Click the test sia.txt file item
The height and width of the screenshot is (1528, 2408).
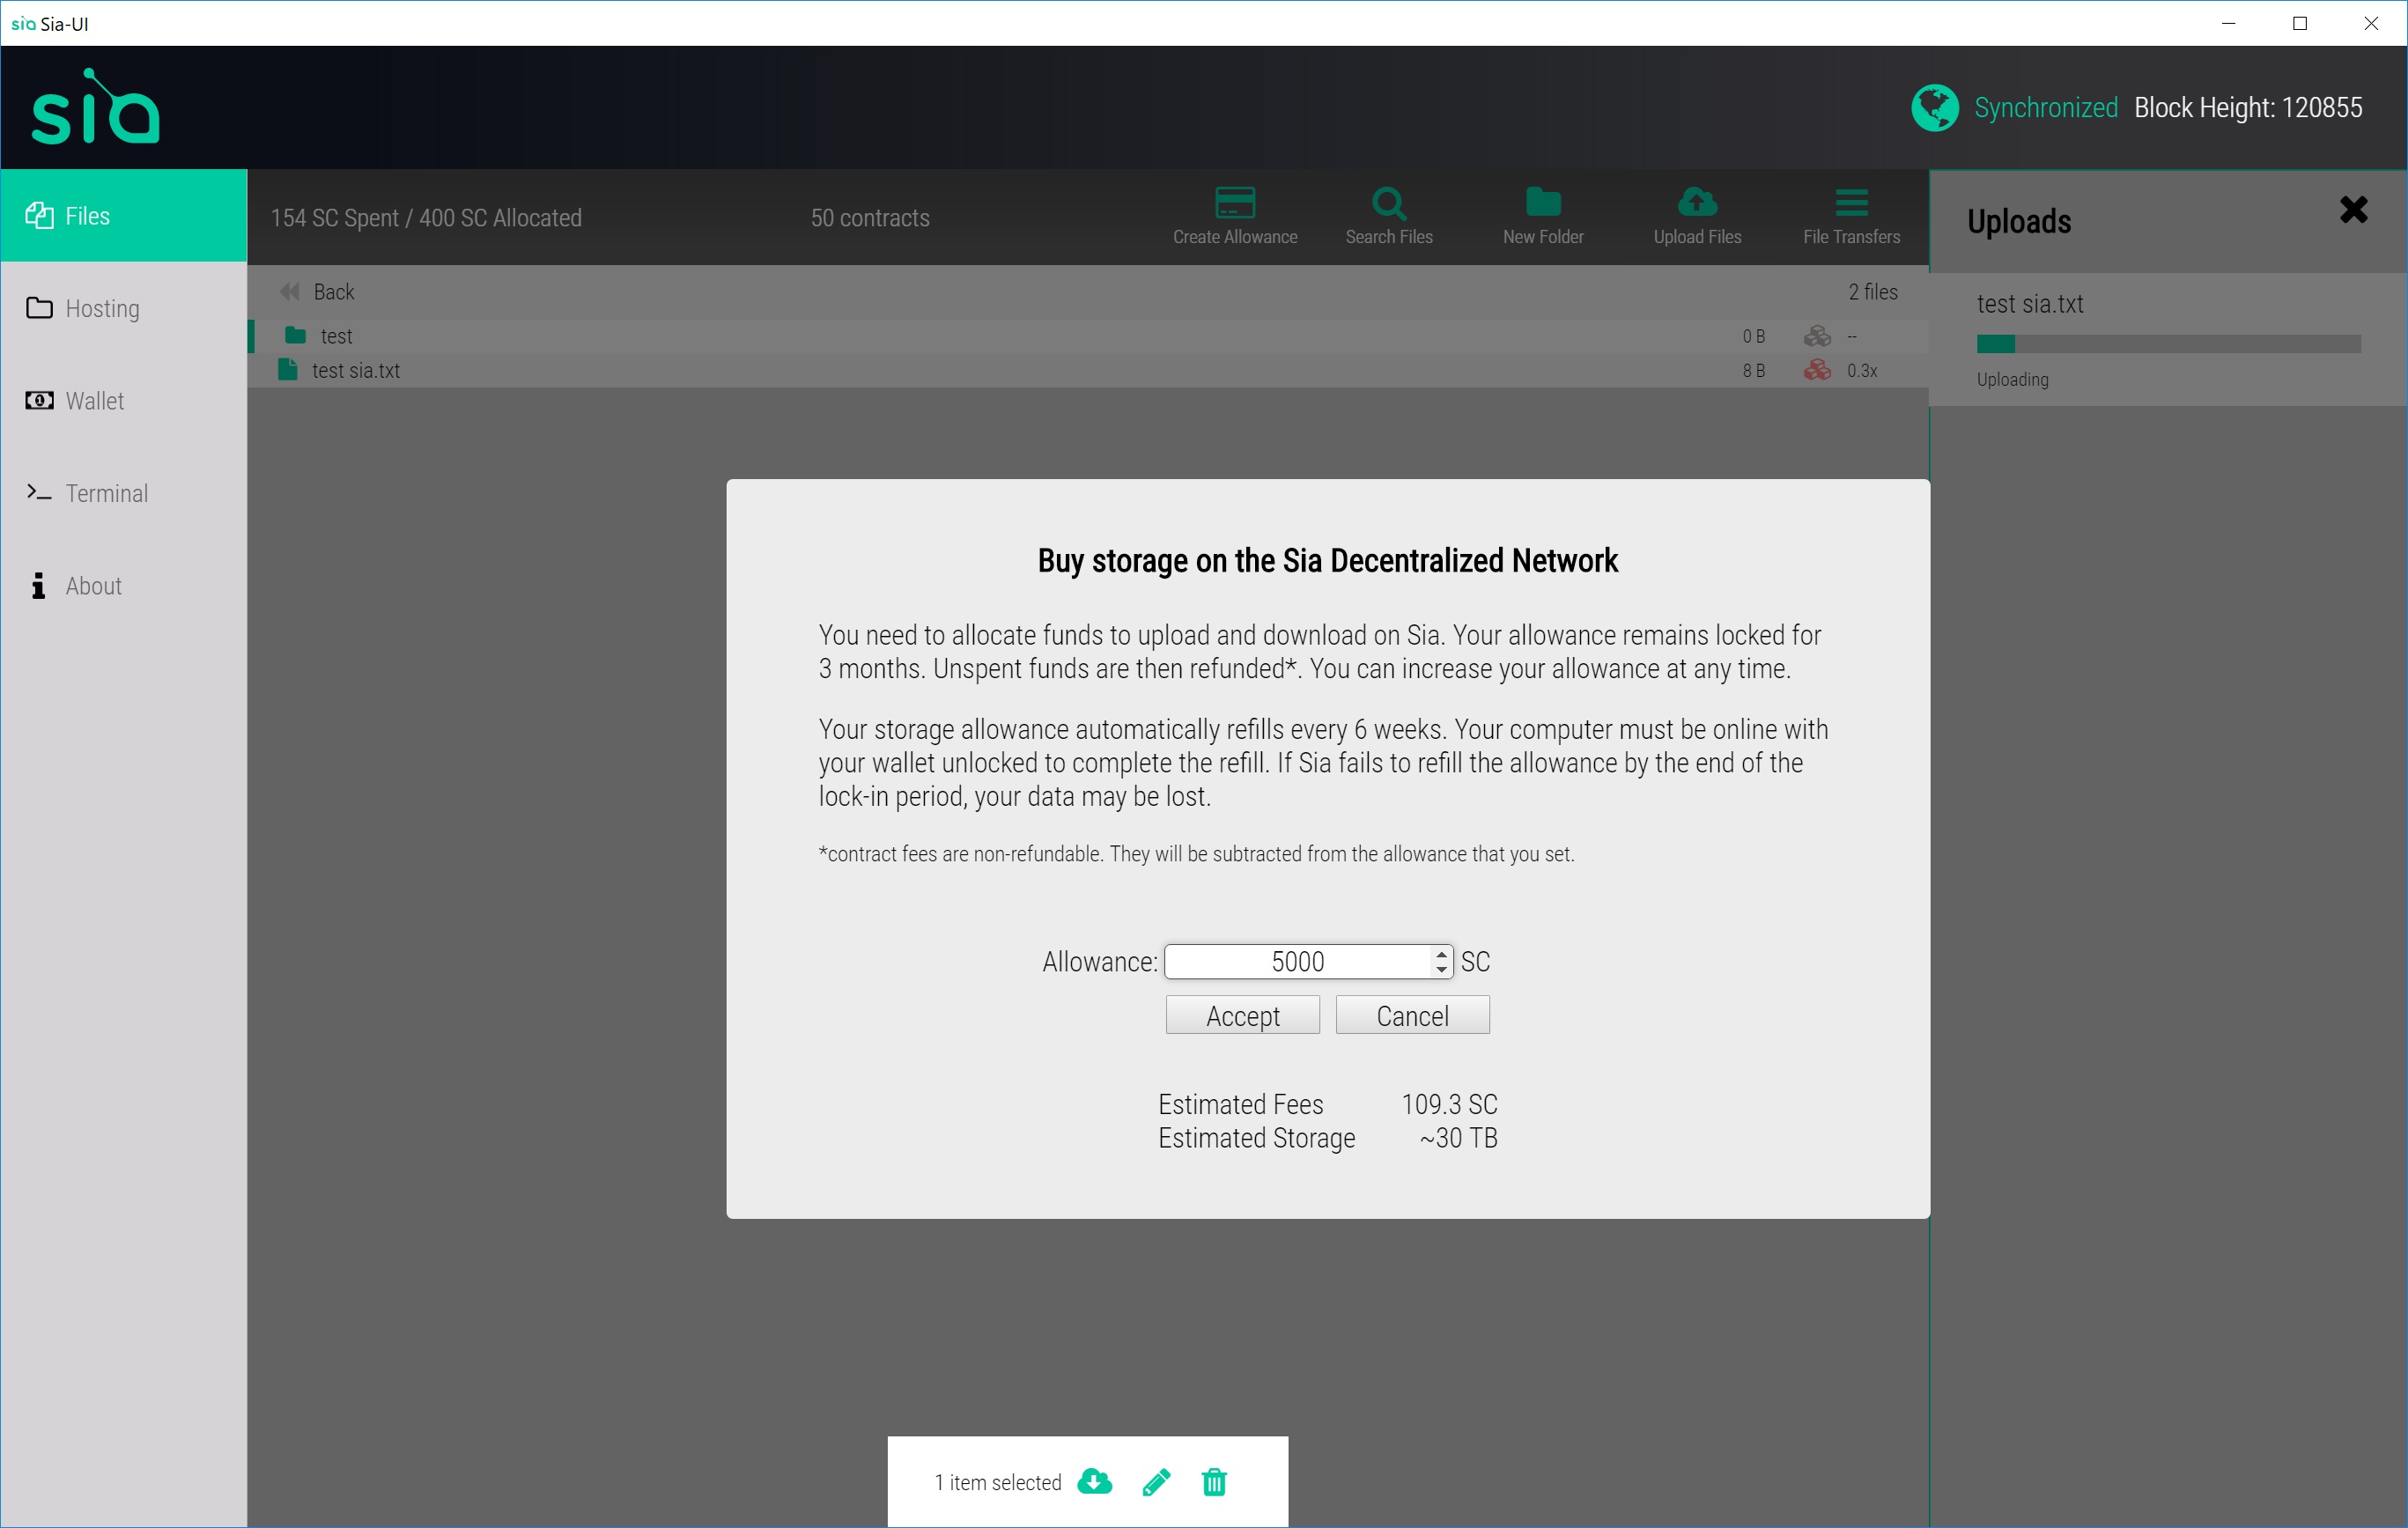(355, 370)
